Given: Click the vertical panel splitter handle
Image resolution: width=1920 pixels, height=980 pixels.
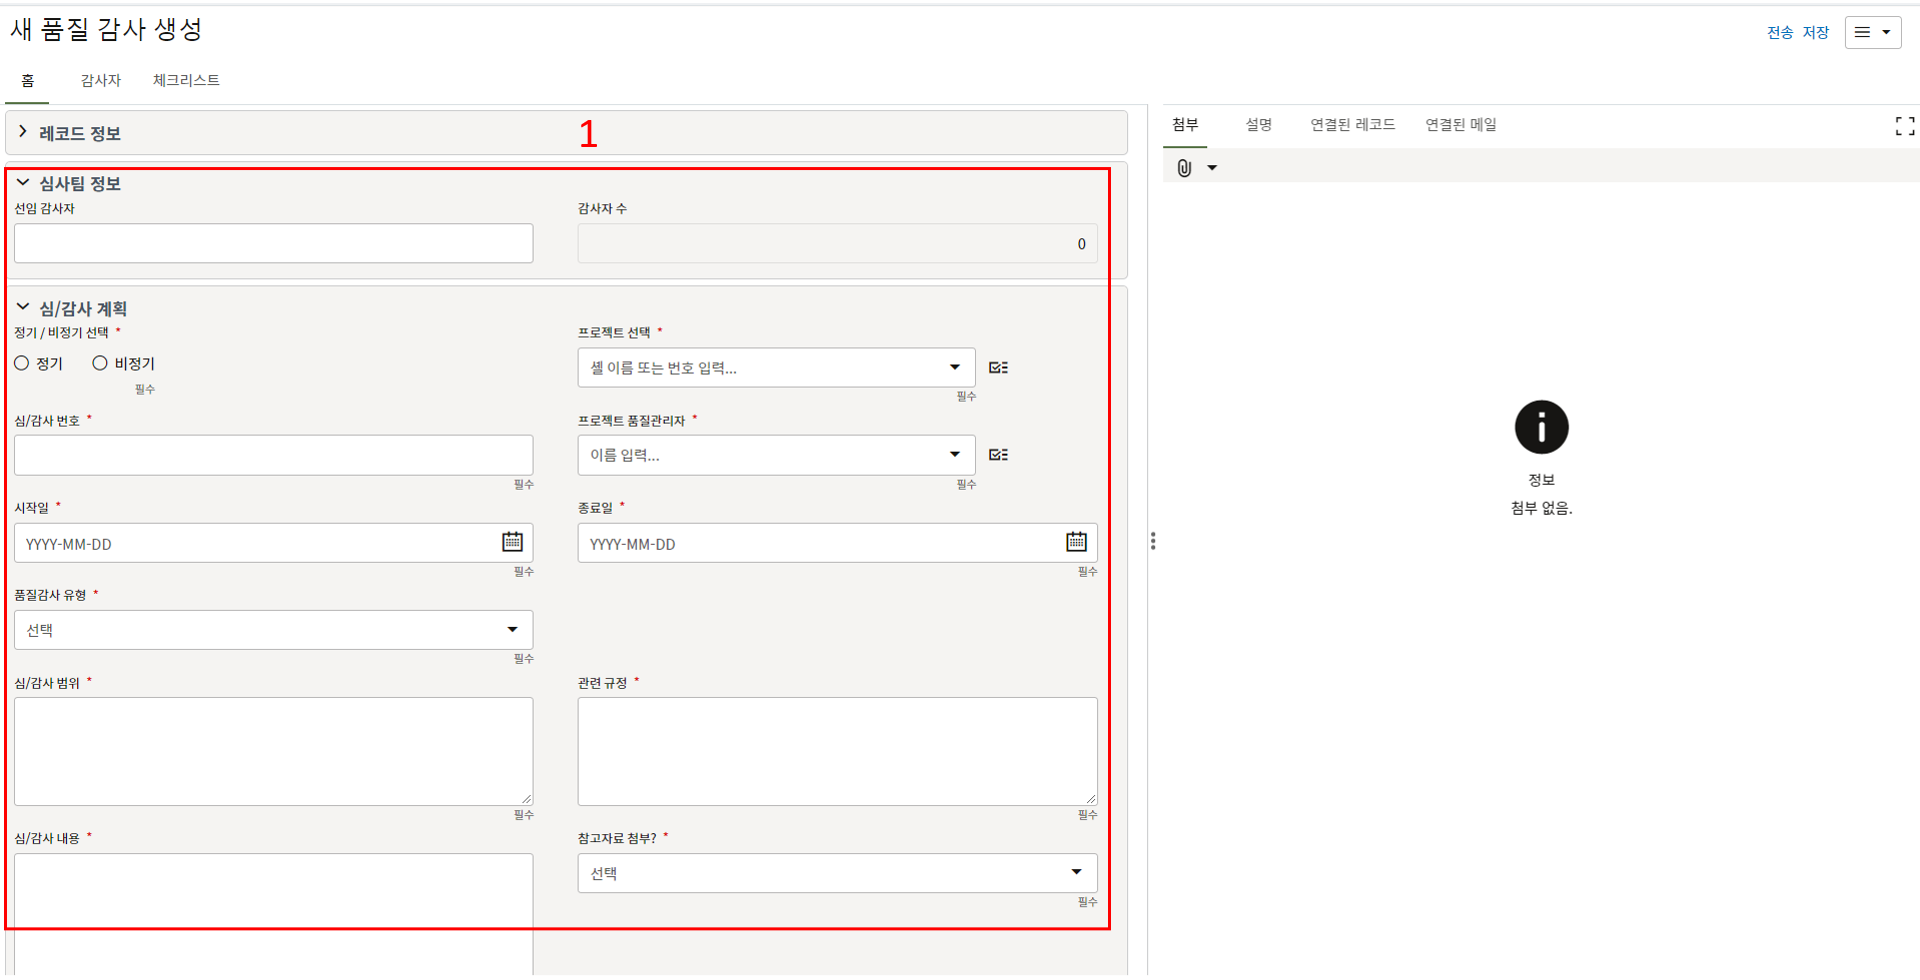Looking at the screenshot, I should point(1153,541).
